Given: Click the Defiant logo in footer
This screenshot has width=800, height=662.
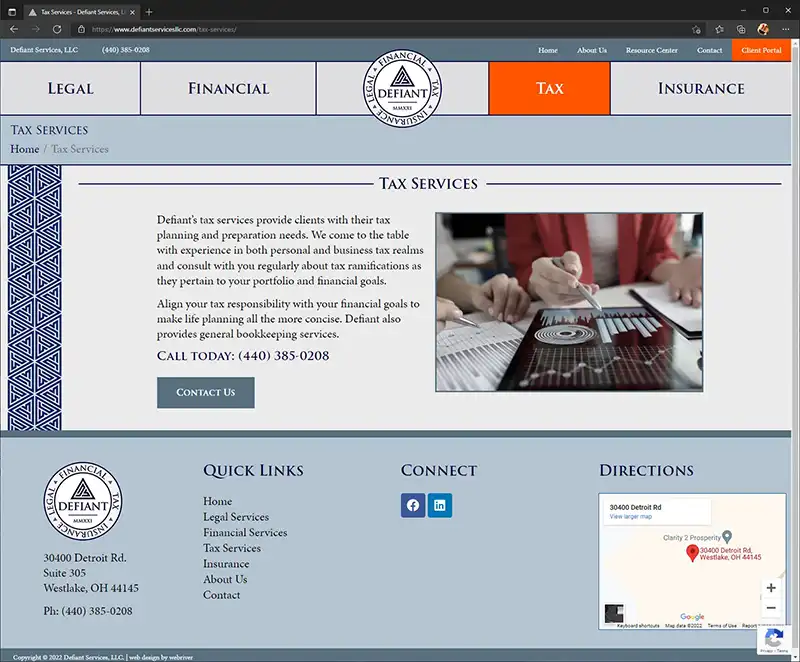Looking at the screenshot, I should (x=83, y=501).
